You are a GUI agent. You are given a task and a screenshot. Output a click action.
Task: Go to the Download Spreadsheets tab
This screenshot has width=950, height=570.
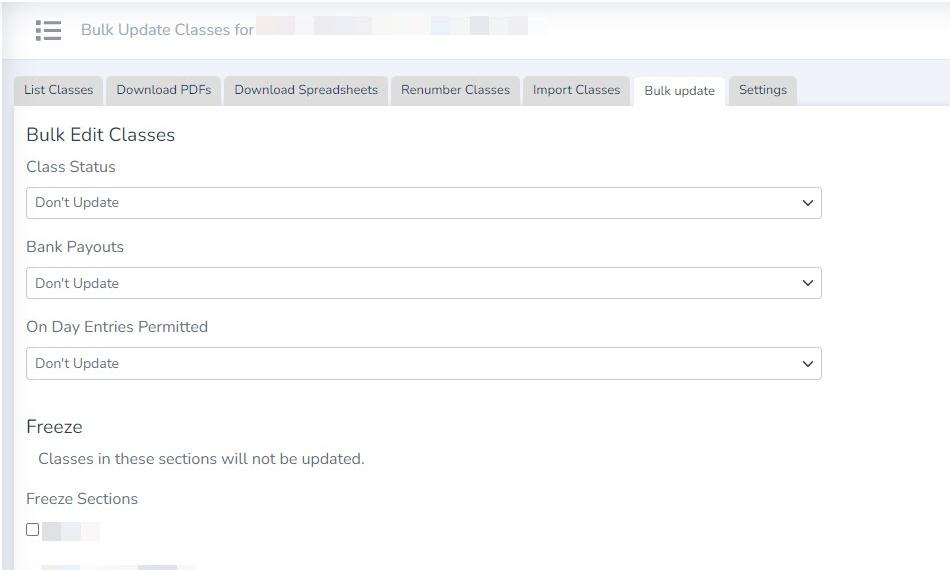[x=306, y=90]
